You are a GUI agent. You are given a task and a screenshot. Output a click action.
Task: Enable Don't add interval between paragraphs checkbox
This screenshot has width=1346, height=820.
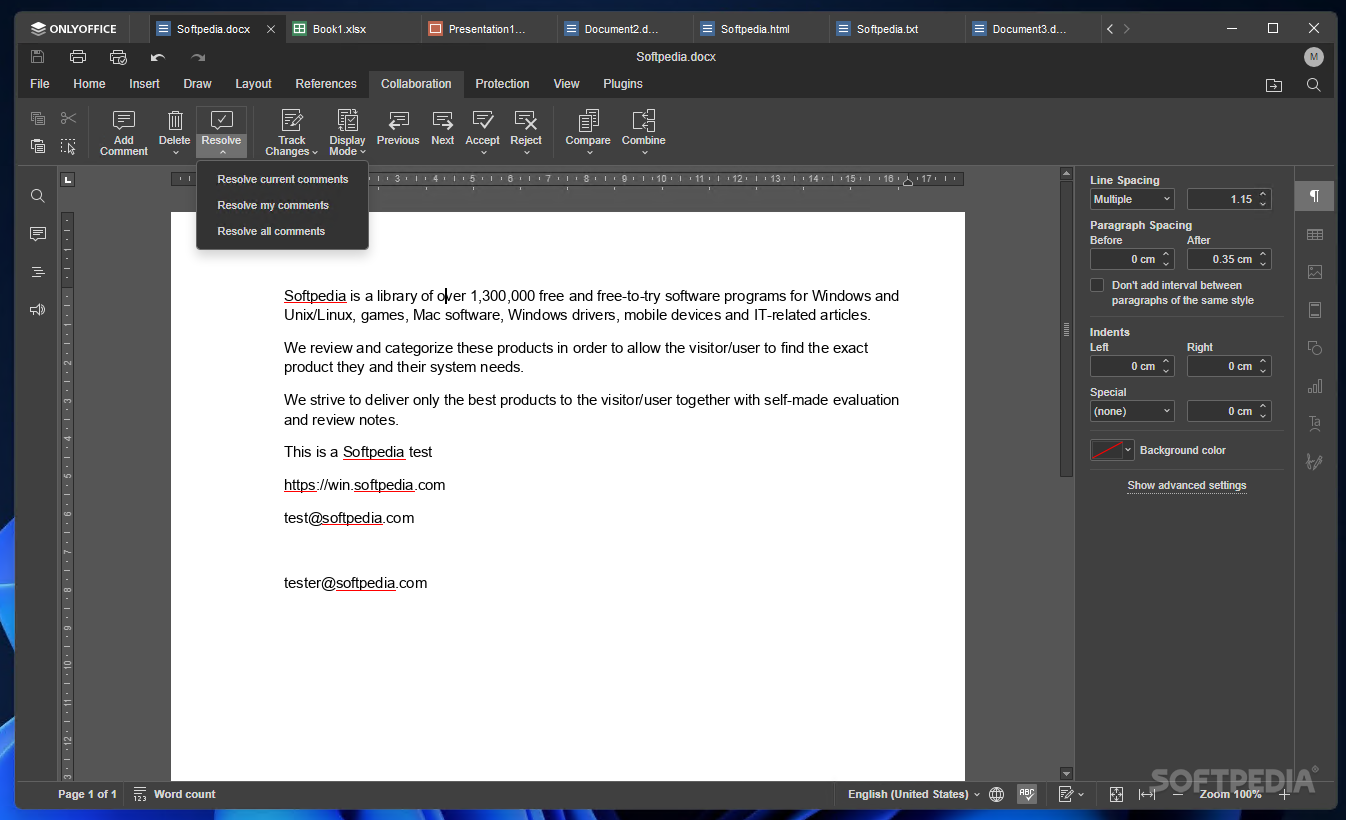[1097, 285]
